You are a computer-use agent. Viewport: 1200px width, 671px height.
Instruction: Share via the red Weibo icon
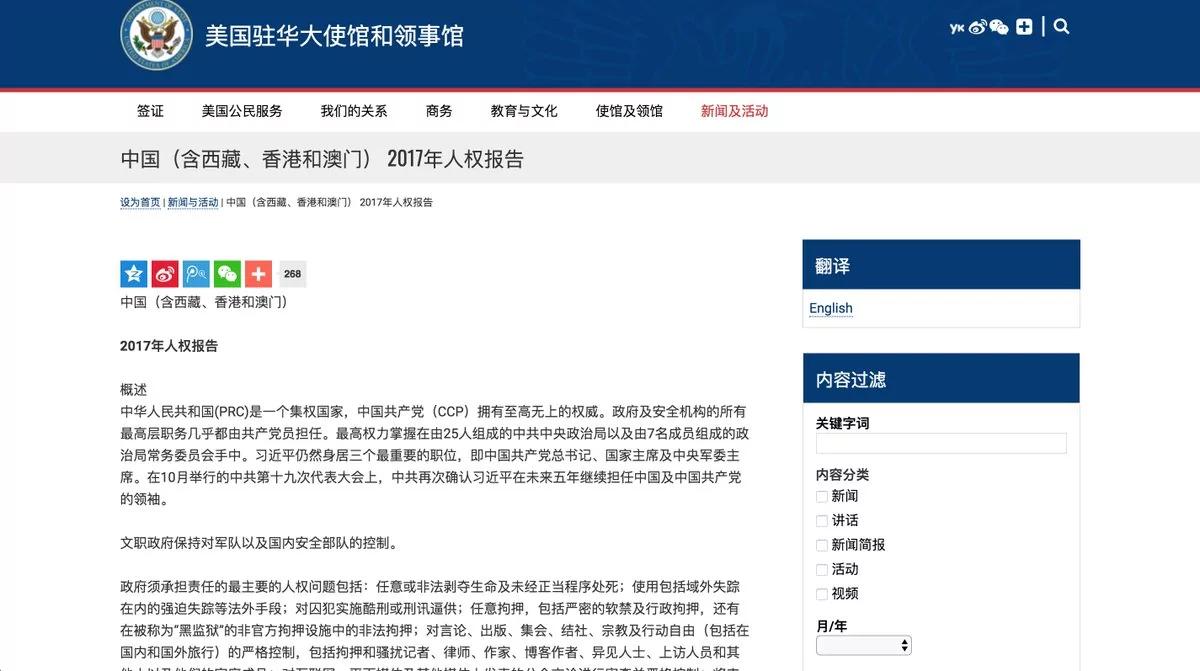coord(165,273)
